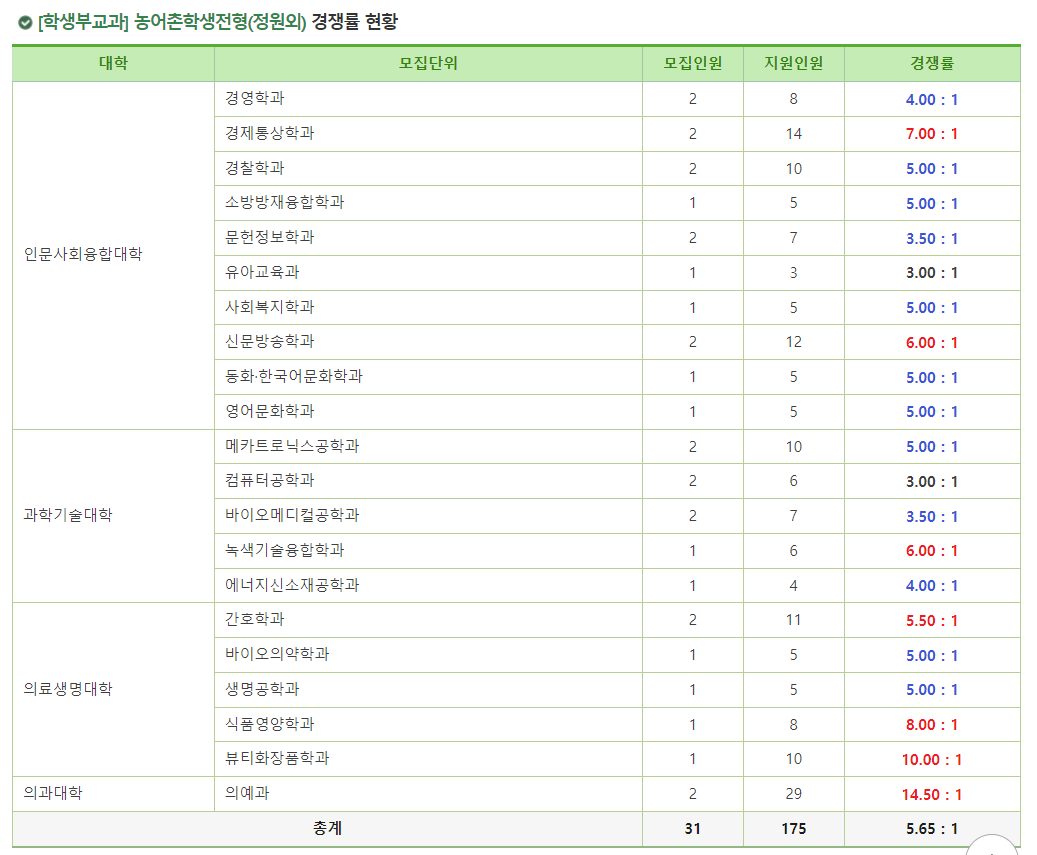Select the 8.00 : 1 ratio for 식품영양학과

pos(932,725)
